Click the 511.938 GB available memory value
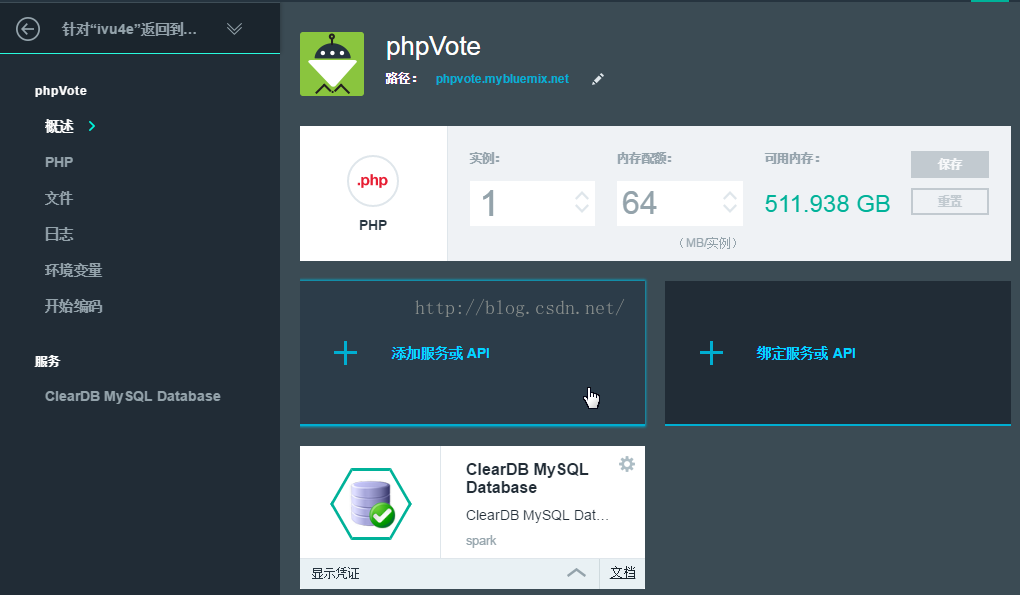Image resolution: width=1020 pixels, height=595 pixels. pyautogui.click(x=827, y=204)
